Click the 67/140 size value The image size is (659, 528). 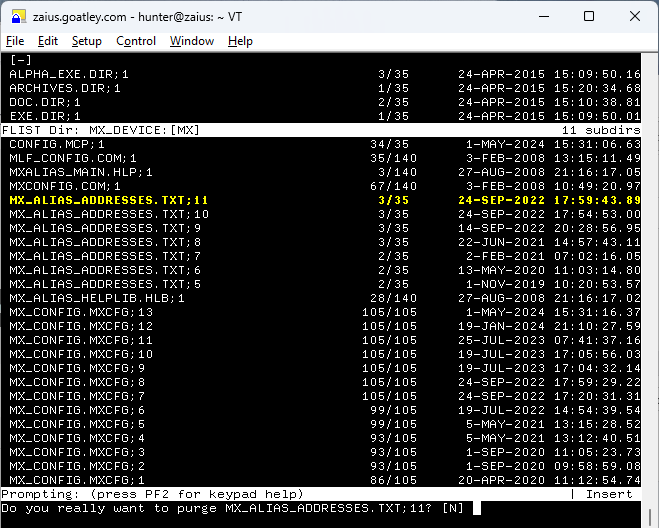pyautogui.click(x=393, y=186)
